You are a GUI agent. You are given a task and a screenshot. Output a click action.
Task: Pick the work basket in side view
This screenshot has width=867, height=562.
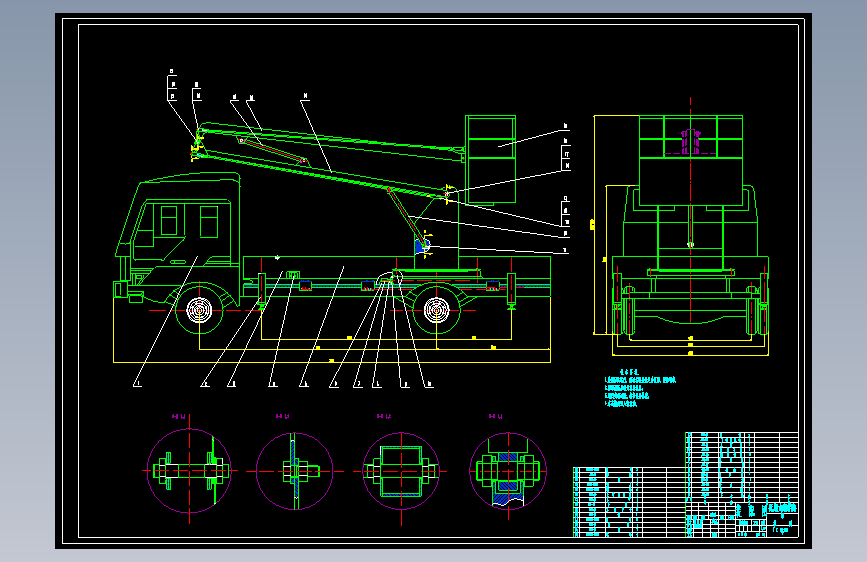(490, 159)
